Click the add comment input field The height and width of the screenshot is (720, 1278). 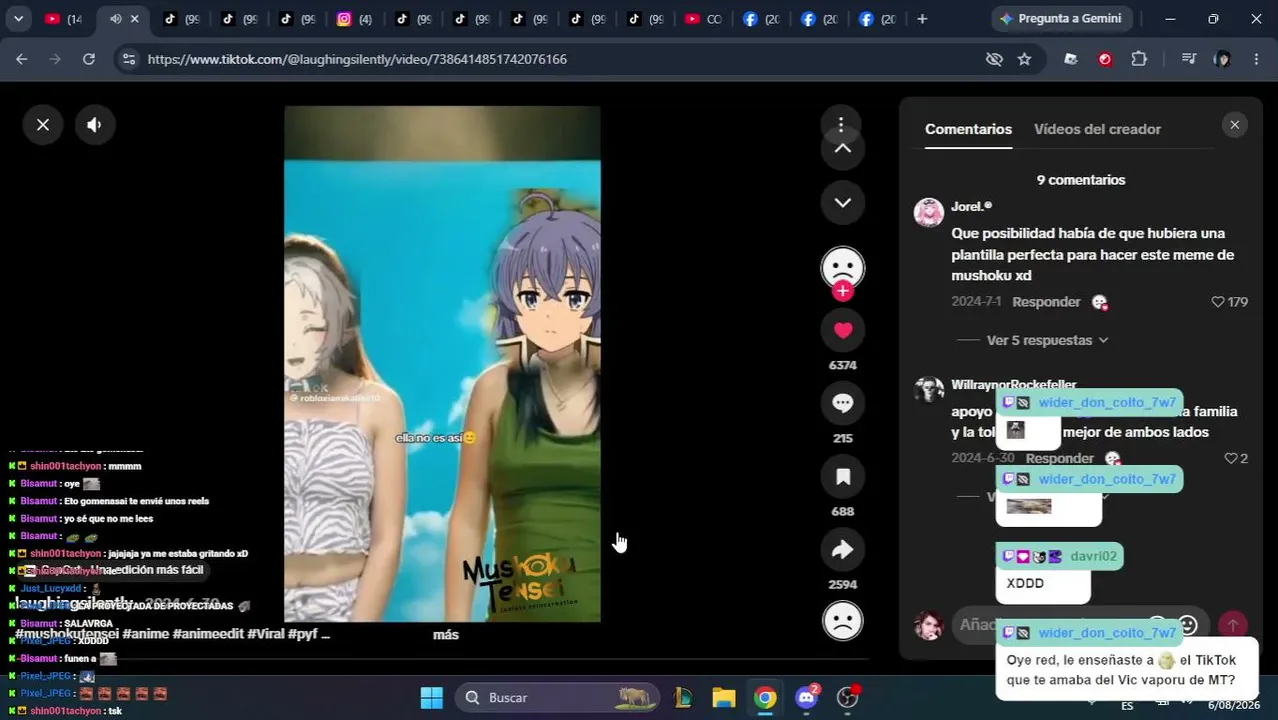[x=1079, y=625]
